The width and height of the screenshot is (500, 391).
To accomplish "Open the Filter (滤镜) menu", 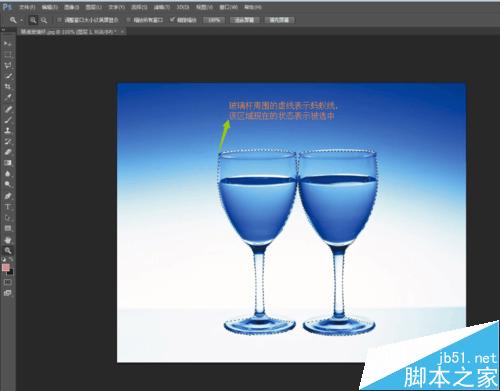I will 162,7.
